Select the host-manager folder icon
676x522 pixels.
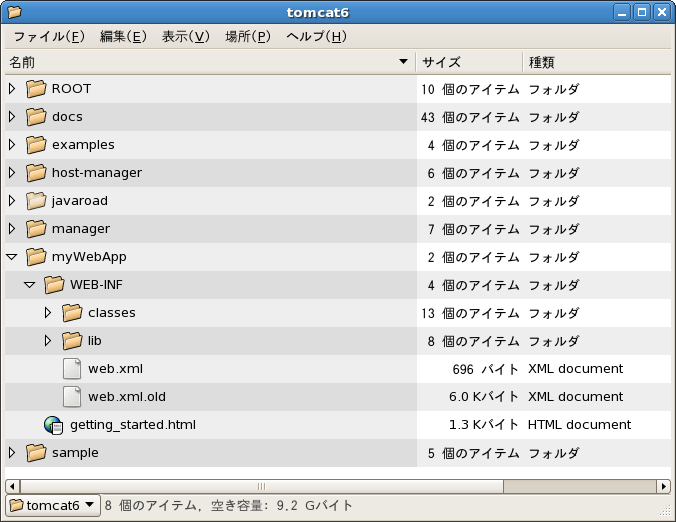(36, 173)
